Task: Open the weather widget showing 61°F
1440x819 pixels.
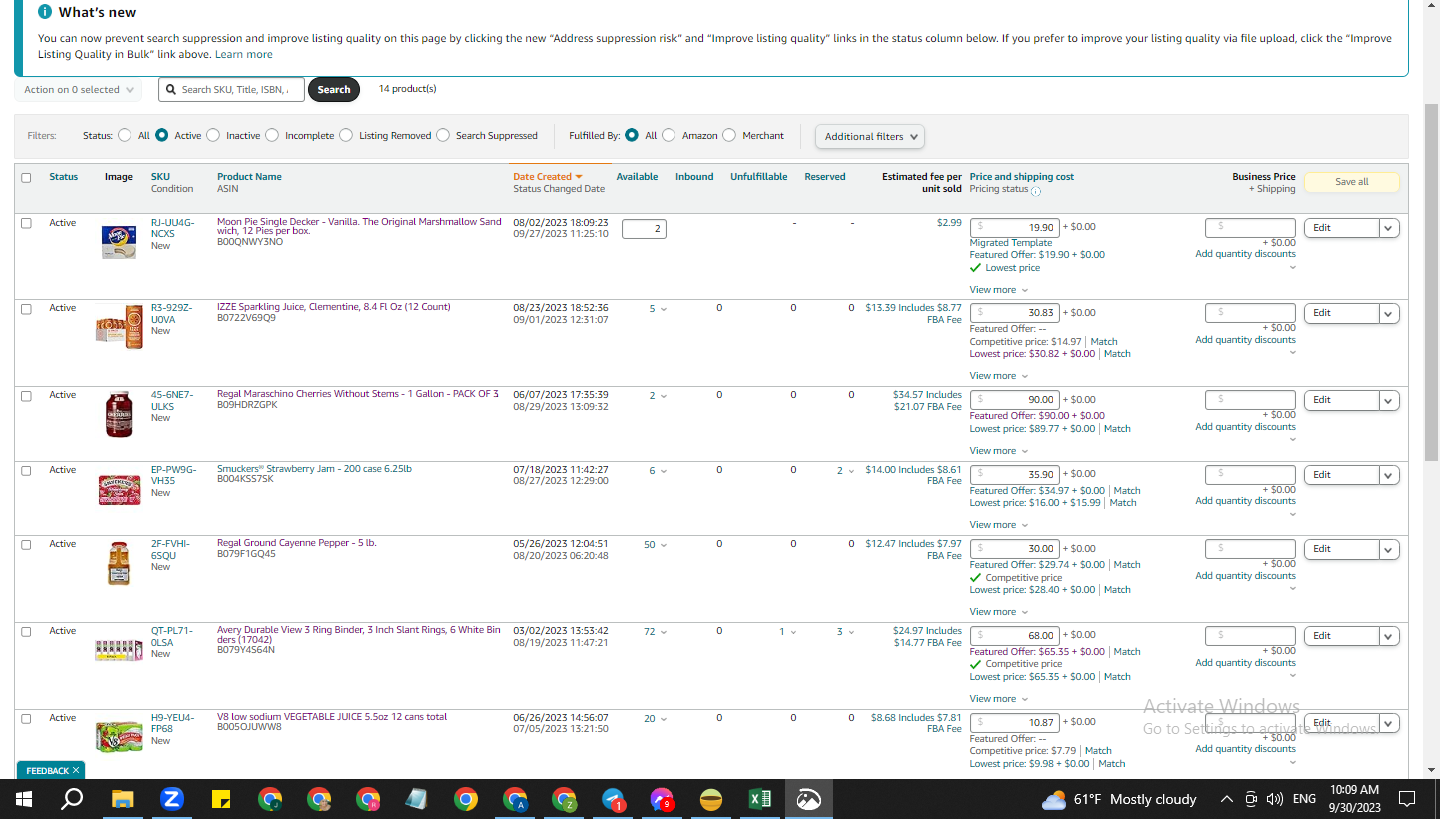Action: click(1119, 799)
